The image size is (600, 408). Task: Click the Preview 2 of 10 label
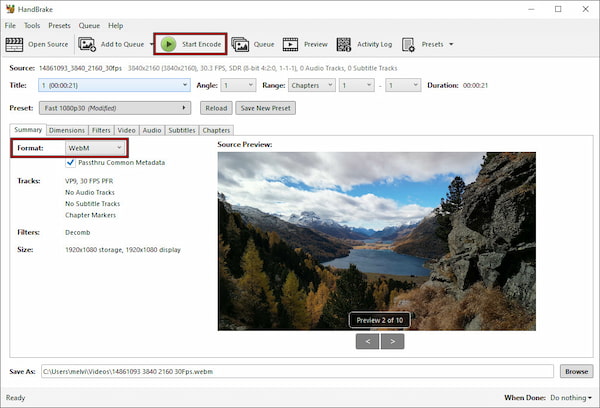pyautogui.click(x=380, y=320)
